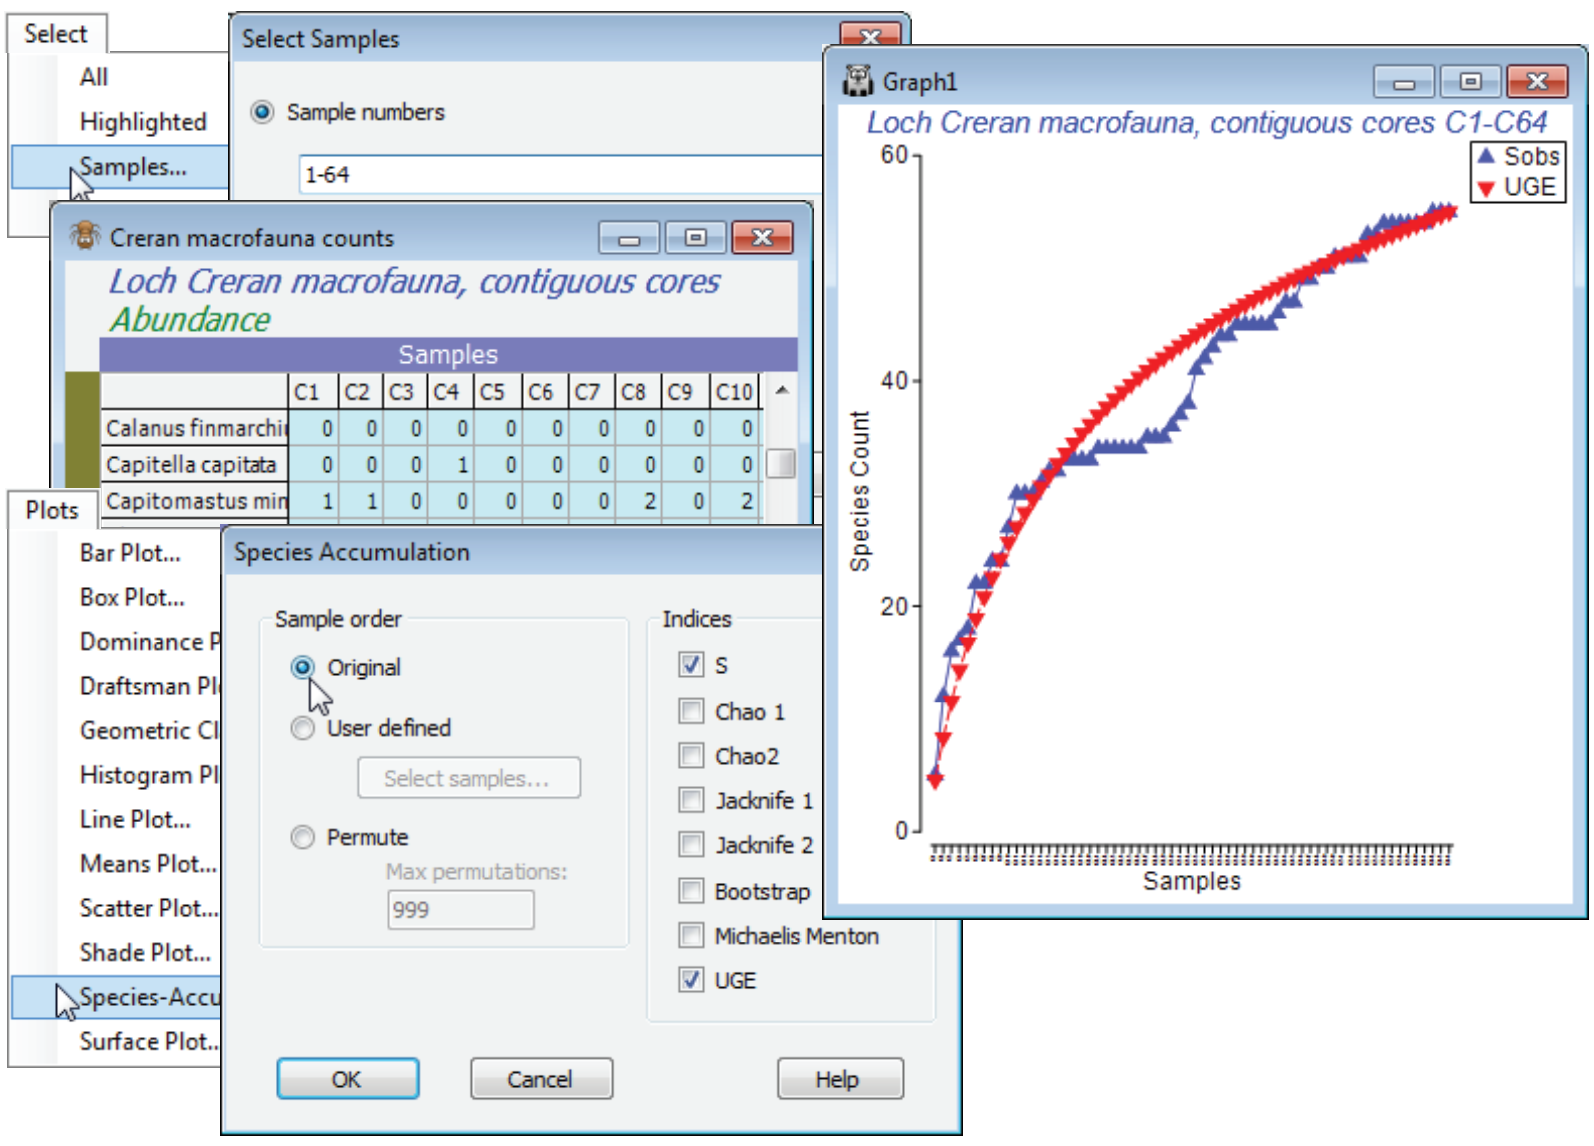This screenshot has height=1146, width=1594.
Task: Enable the Chao2 index
Action: [691, 755]
